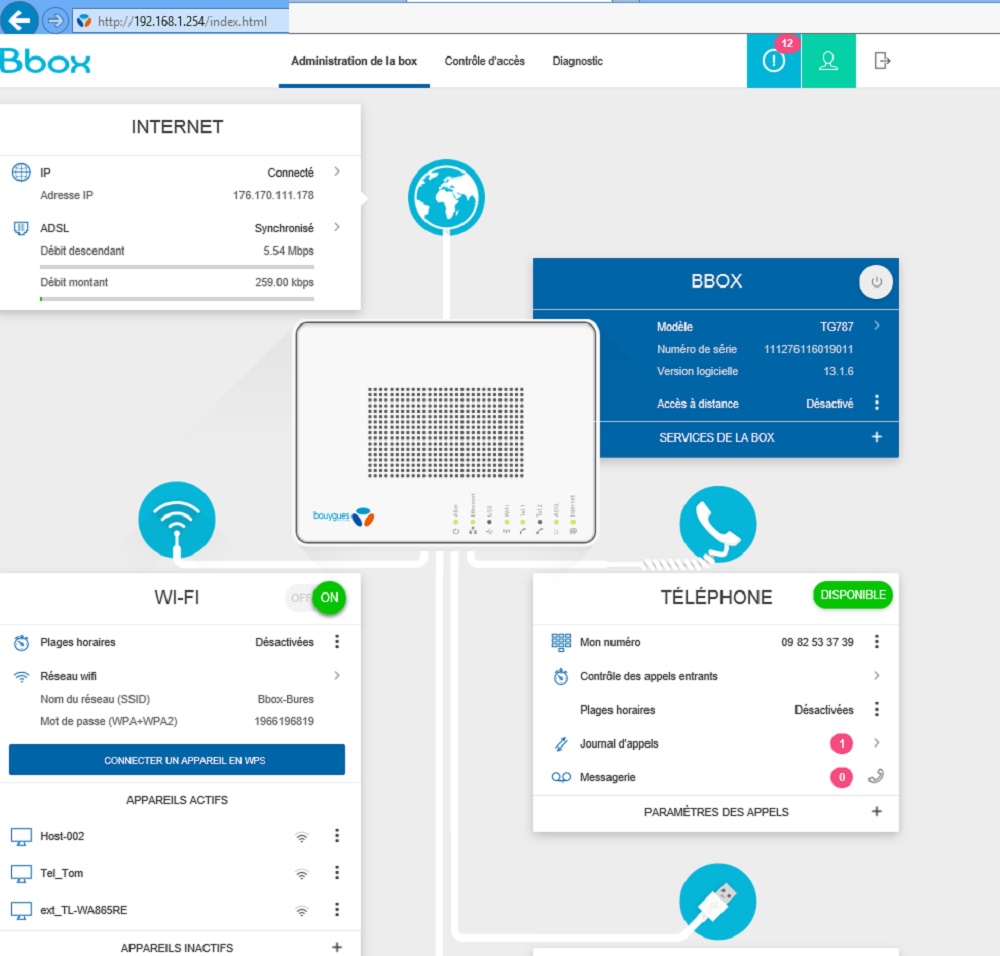Switch to Contrôle d'accès tab
The height and width of the screenshot is (956, 1000).
pyautogui.click(x=484, y=61)
